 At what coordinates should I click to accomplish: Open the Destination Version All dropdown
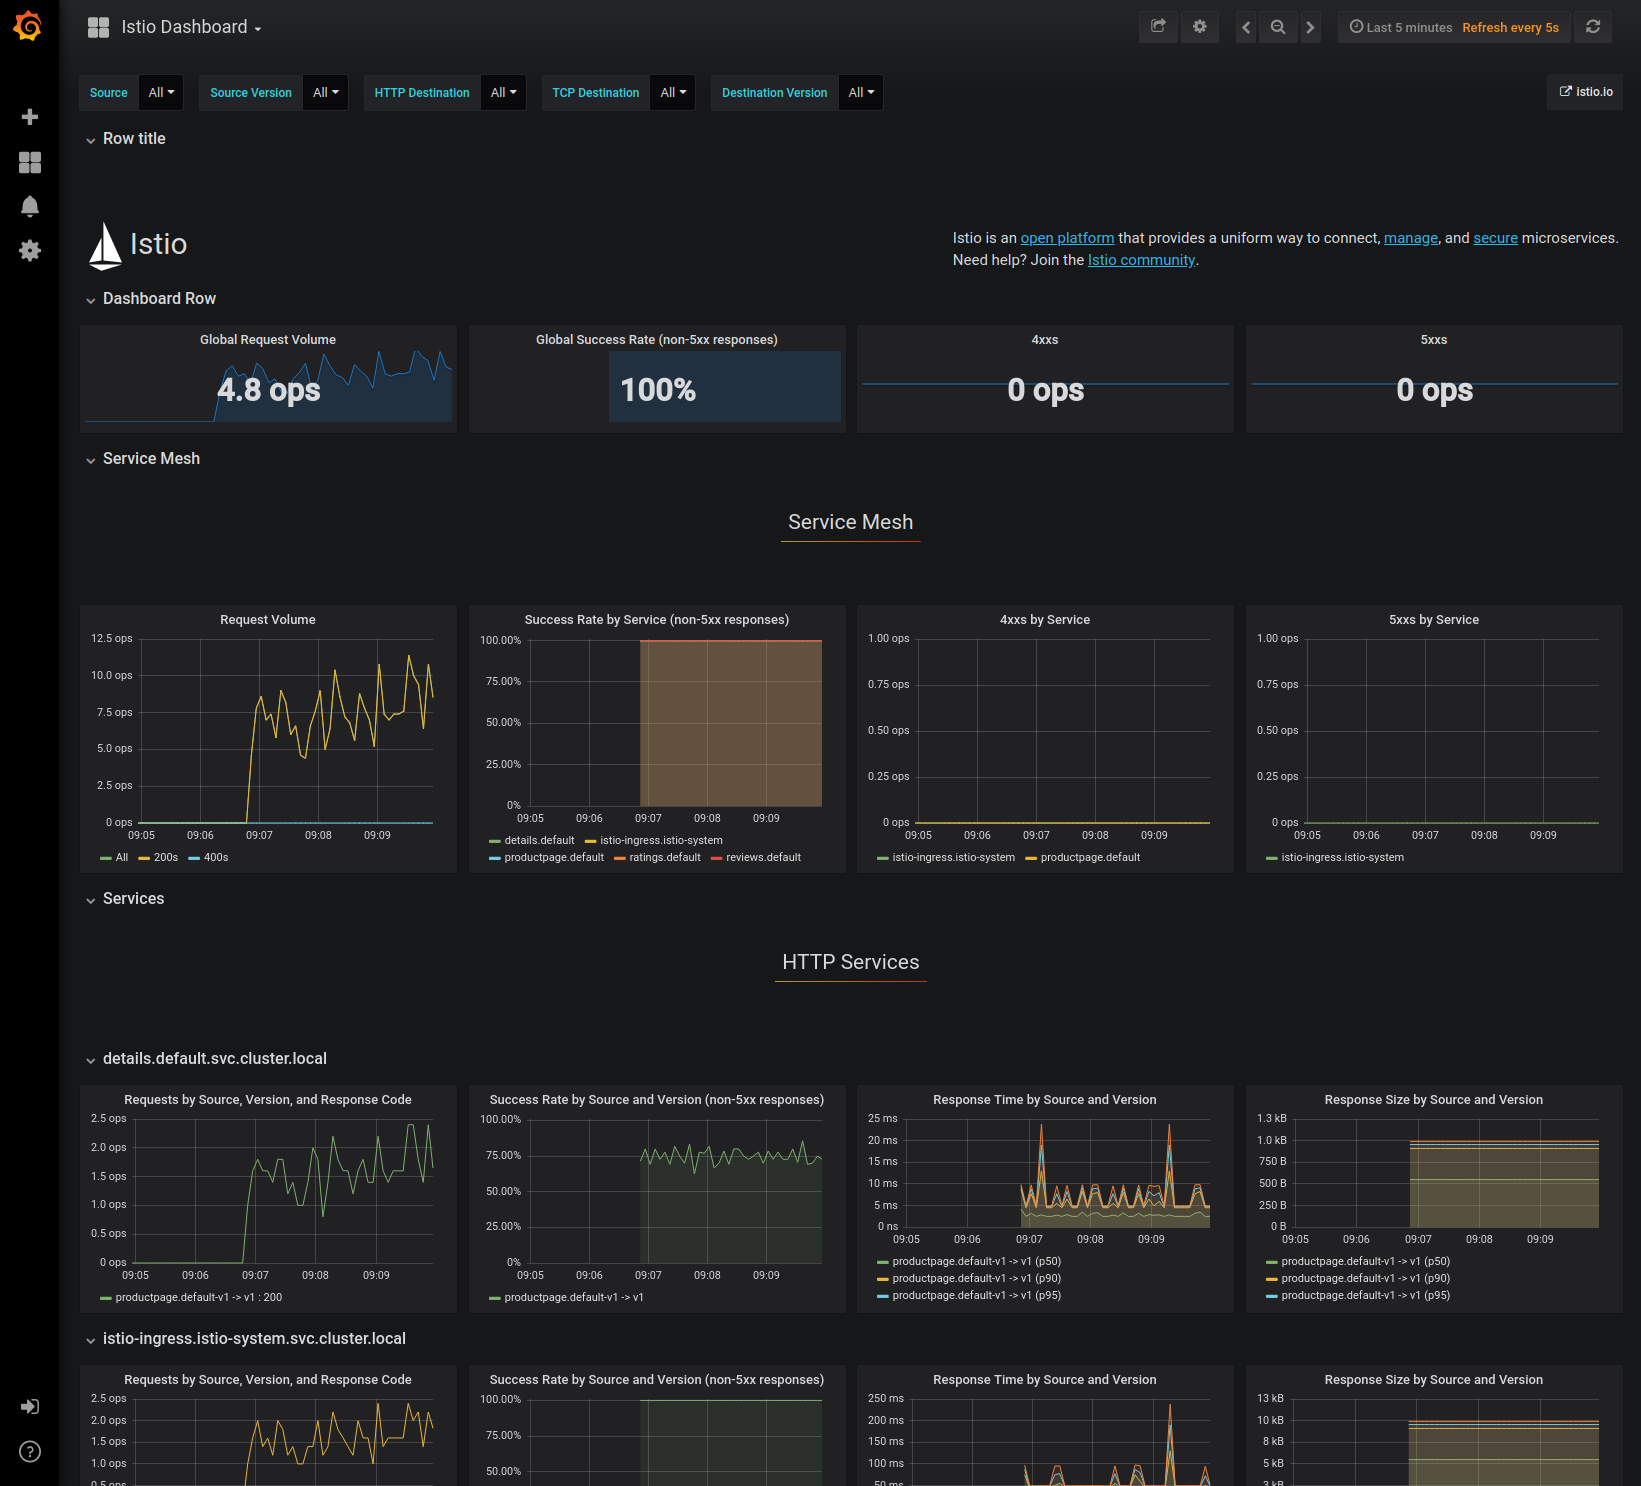[861, 93]
